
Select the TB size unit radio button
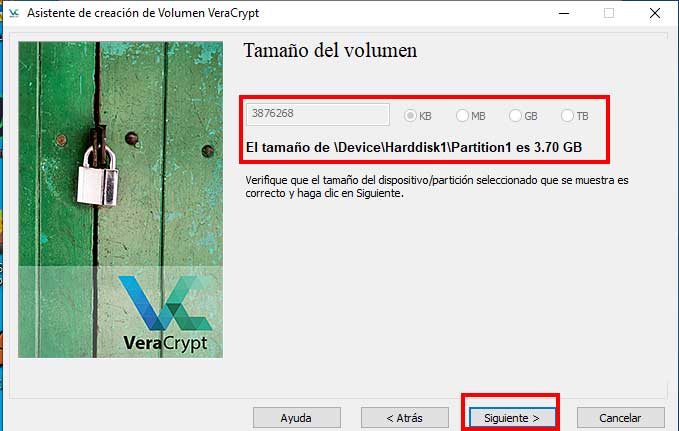(x=575, y=116)
